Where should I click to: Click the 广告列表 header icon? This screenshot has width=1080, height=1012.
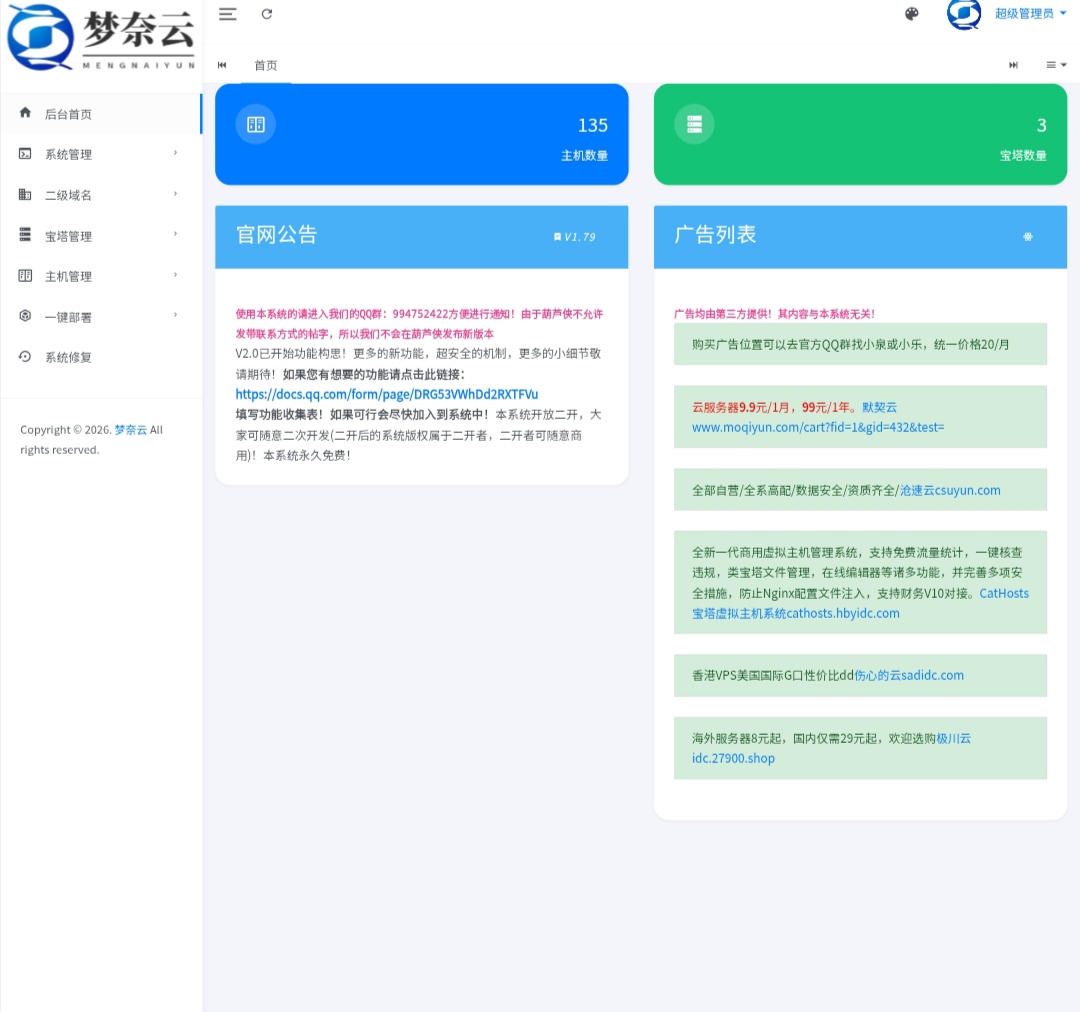pos(1028,237)
